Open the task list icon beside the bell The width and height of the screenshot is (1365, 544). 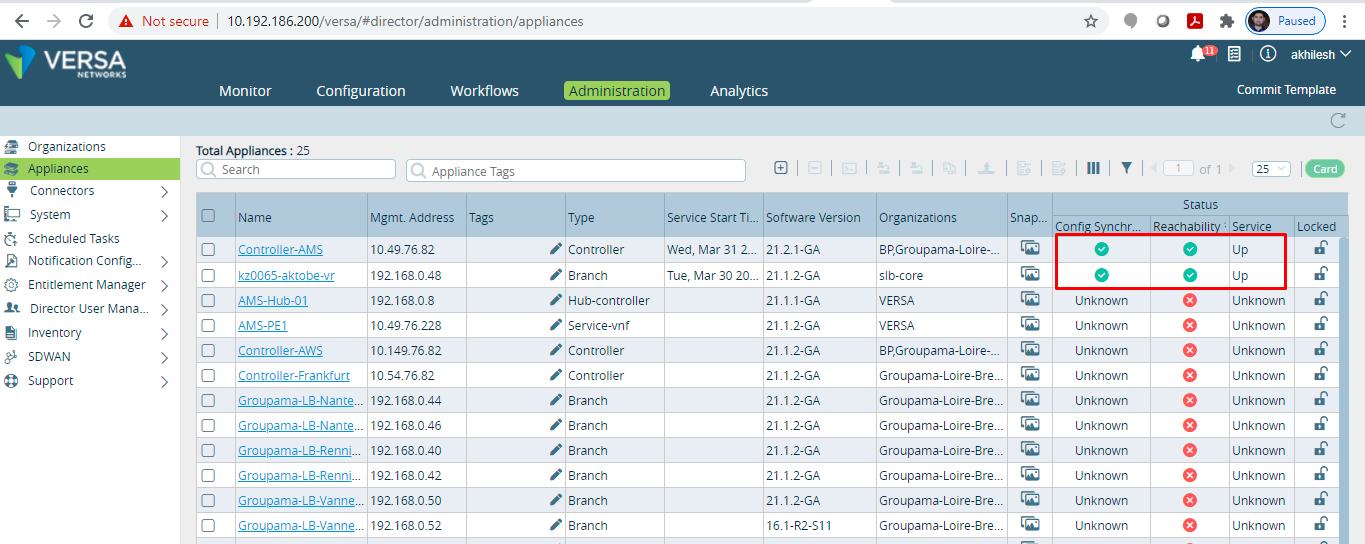point(1235,54)
